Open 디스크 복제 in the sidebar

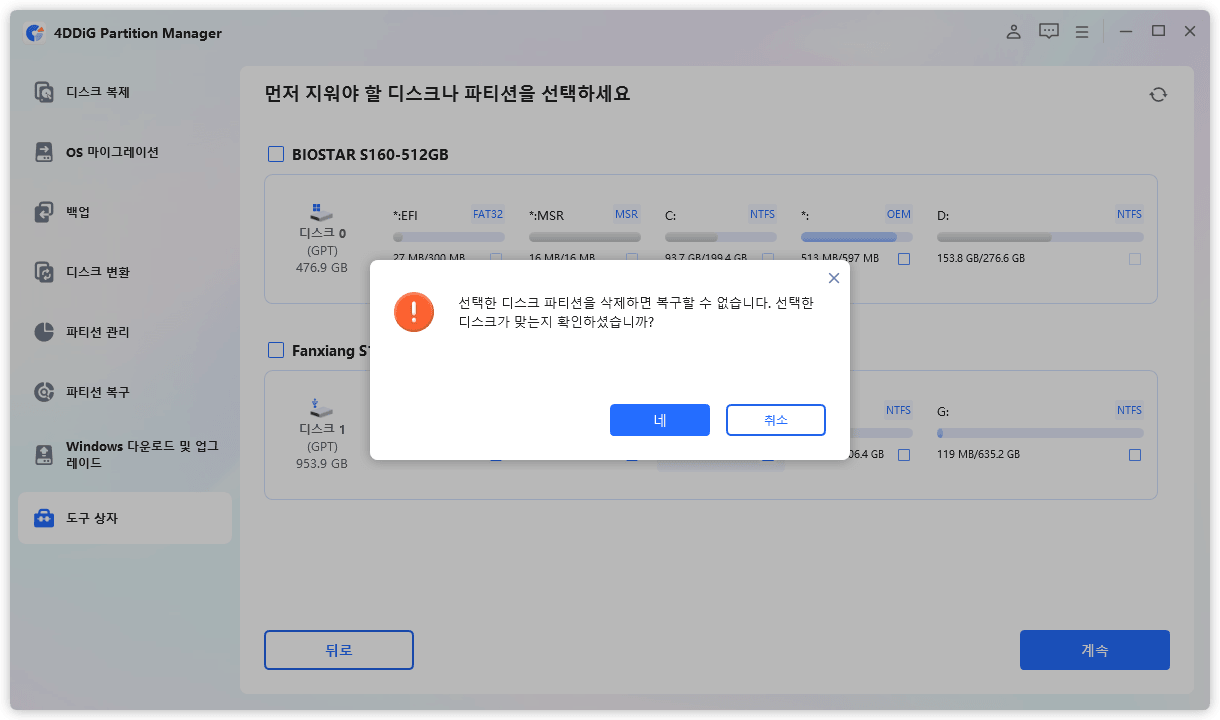point(125,92)
